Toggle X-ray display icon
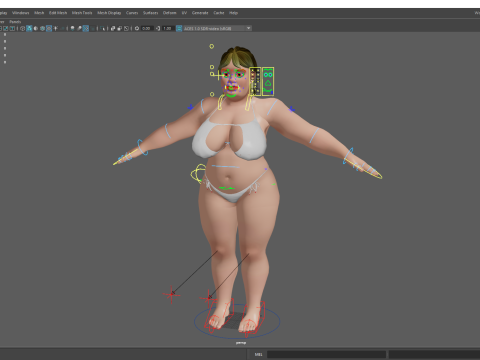This screenshot has height=360, width=480. click(113, 28)
